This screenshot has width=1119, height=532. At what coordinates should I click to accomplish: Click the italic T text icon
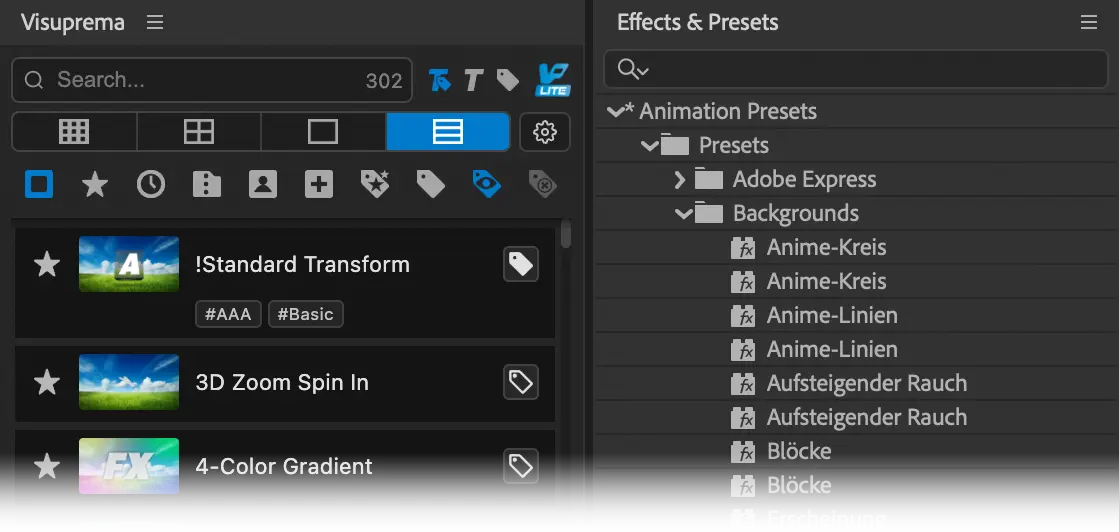(x=473, y=80)
